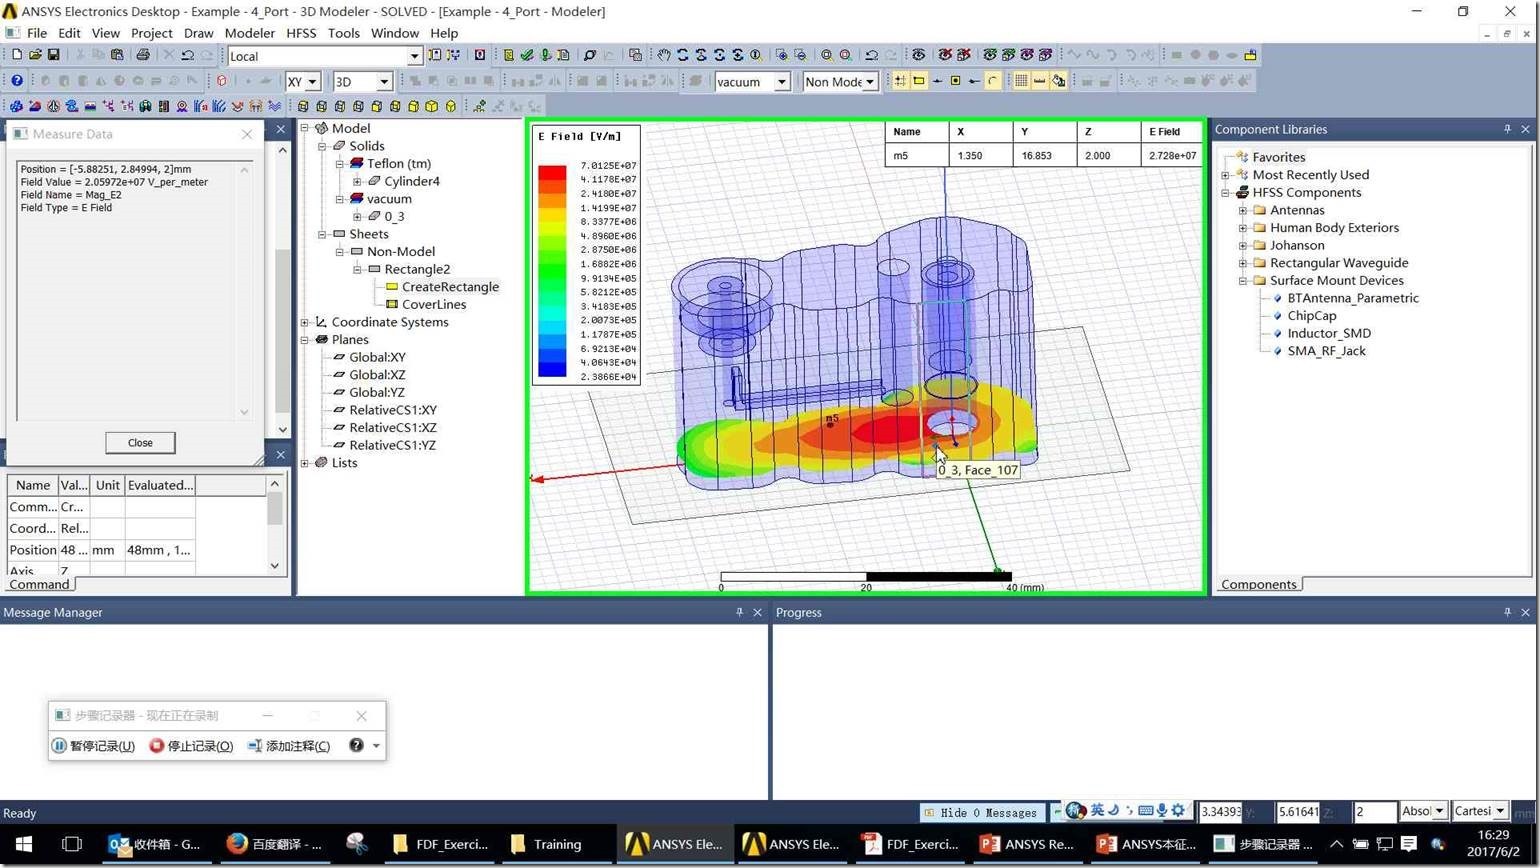Click the stop recording button
Screen dimensions: 1540x868
pyautogui.click(x=191, y=746)
